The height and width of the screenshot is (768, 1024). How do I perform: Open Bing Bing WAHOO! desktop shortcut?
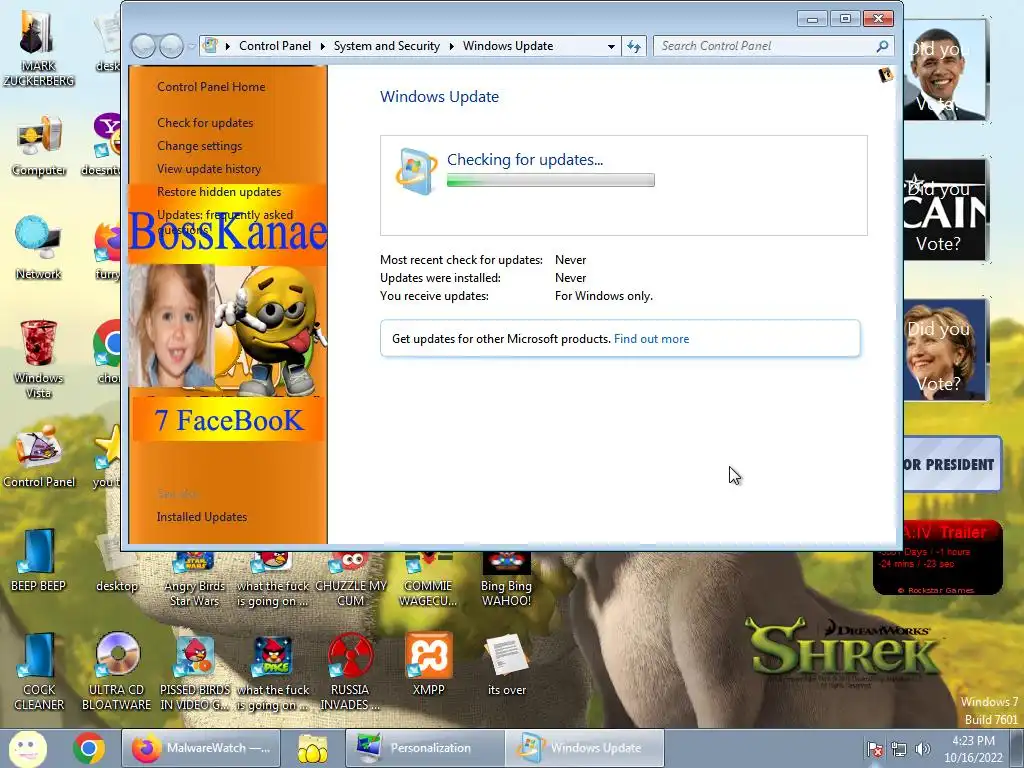click(506, 580)
